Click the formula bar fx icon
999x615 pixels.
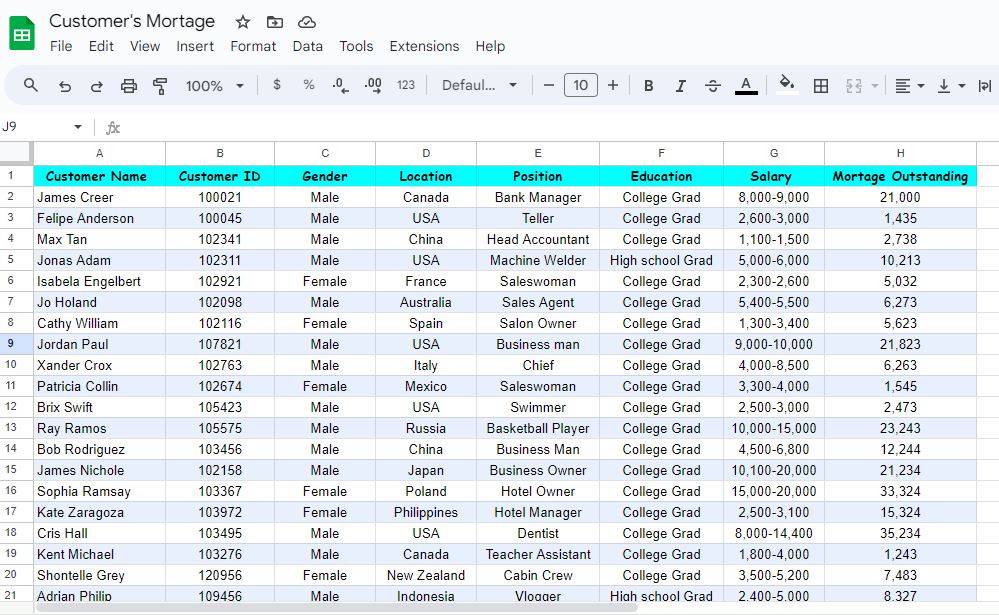coord(113,127)
